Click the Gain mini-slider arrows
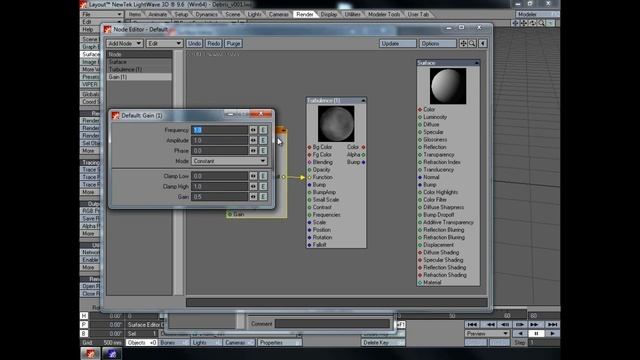The image size is (640, 360). 253,197
